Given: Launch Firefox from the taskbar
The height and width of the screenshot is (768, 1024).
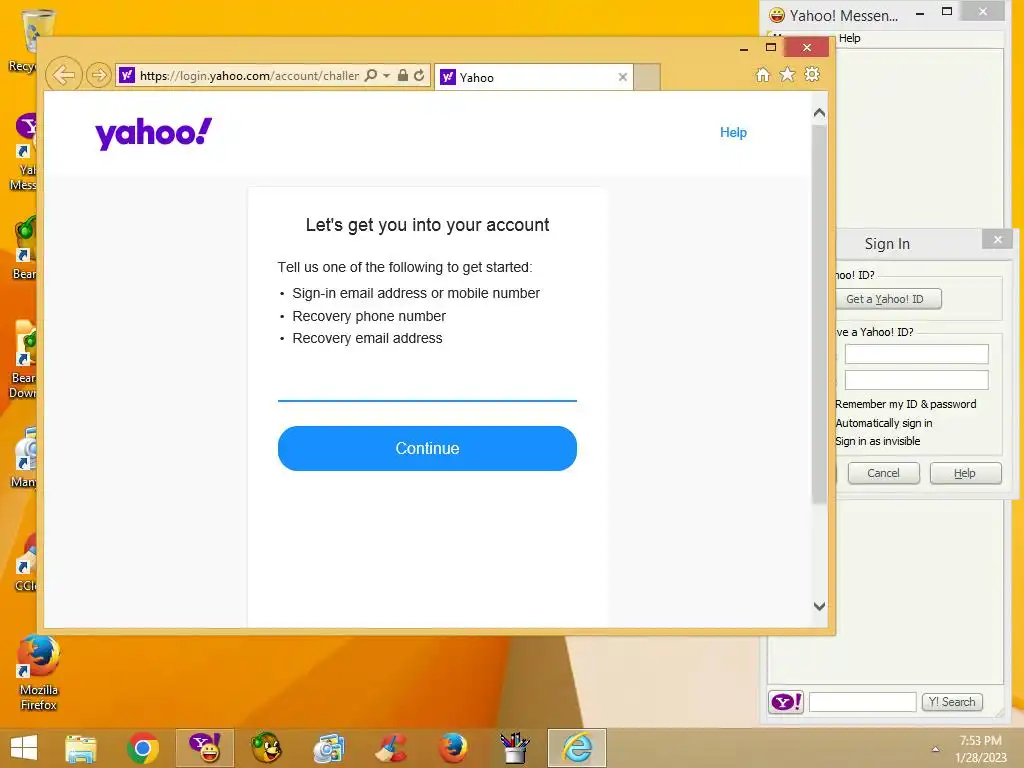Looking at the screenshot, I should (453, 748).
